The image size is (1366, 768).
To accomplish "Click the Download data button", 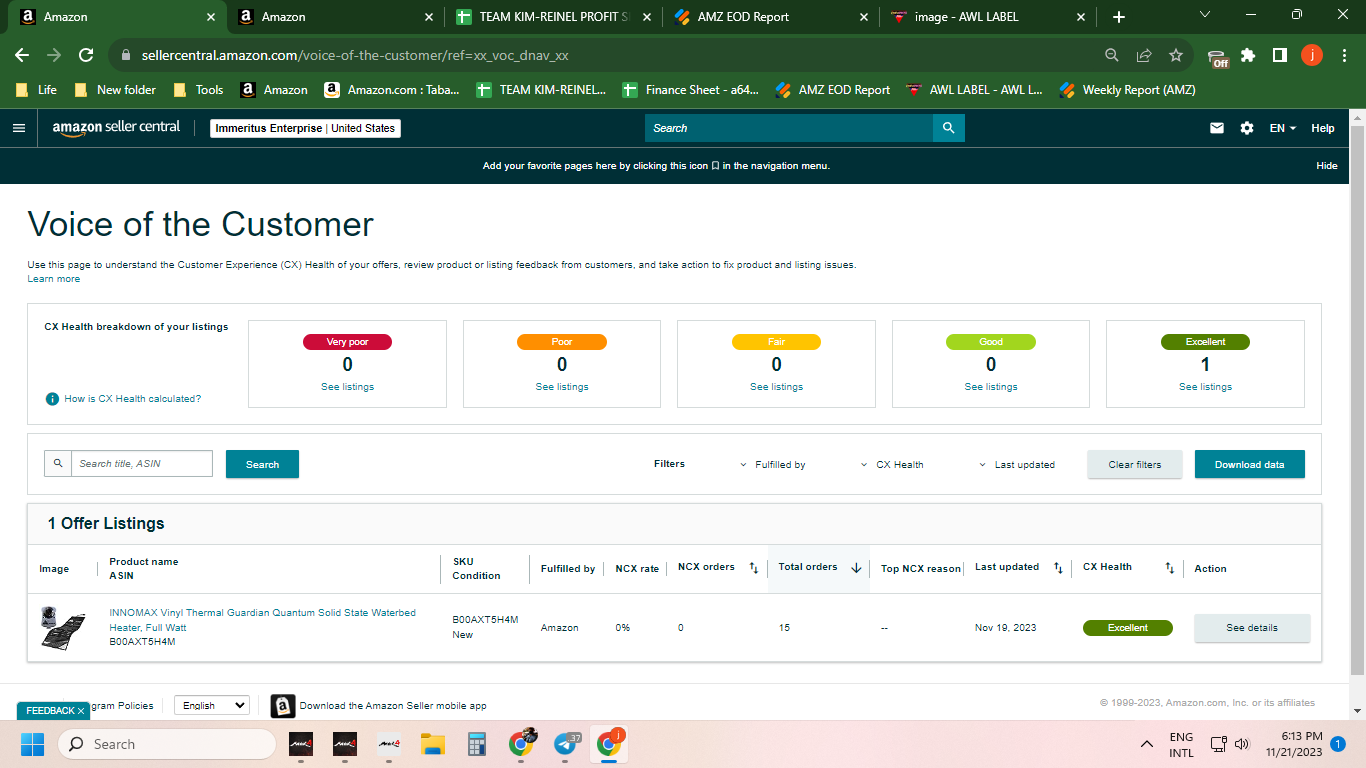I will [x=1249, y=464].
